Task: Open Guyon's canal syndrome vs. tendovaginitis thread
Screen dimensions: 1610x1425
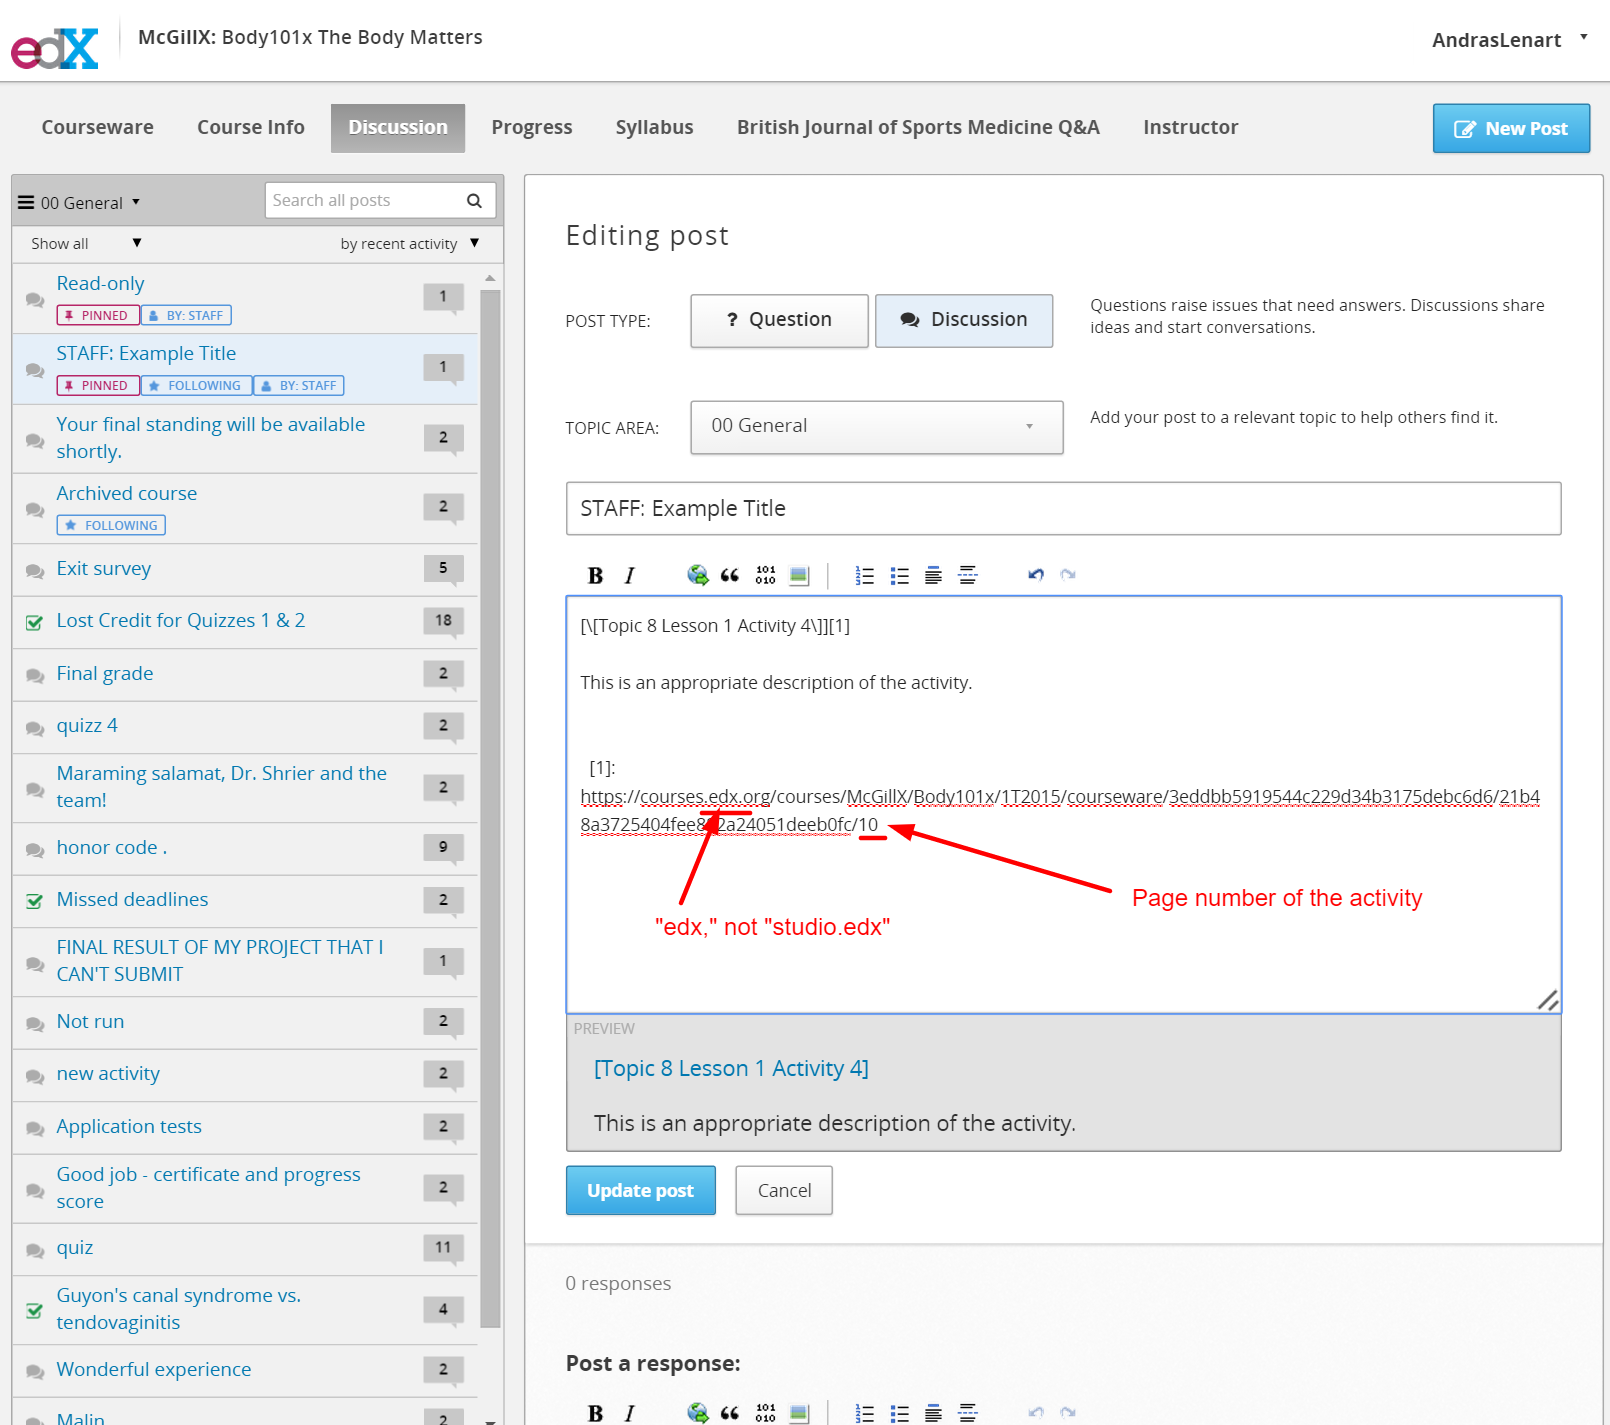Action: [x=245, y=1310]
